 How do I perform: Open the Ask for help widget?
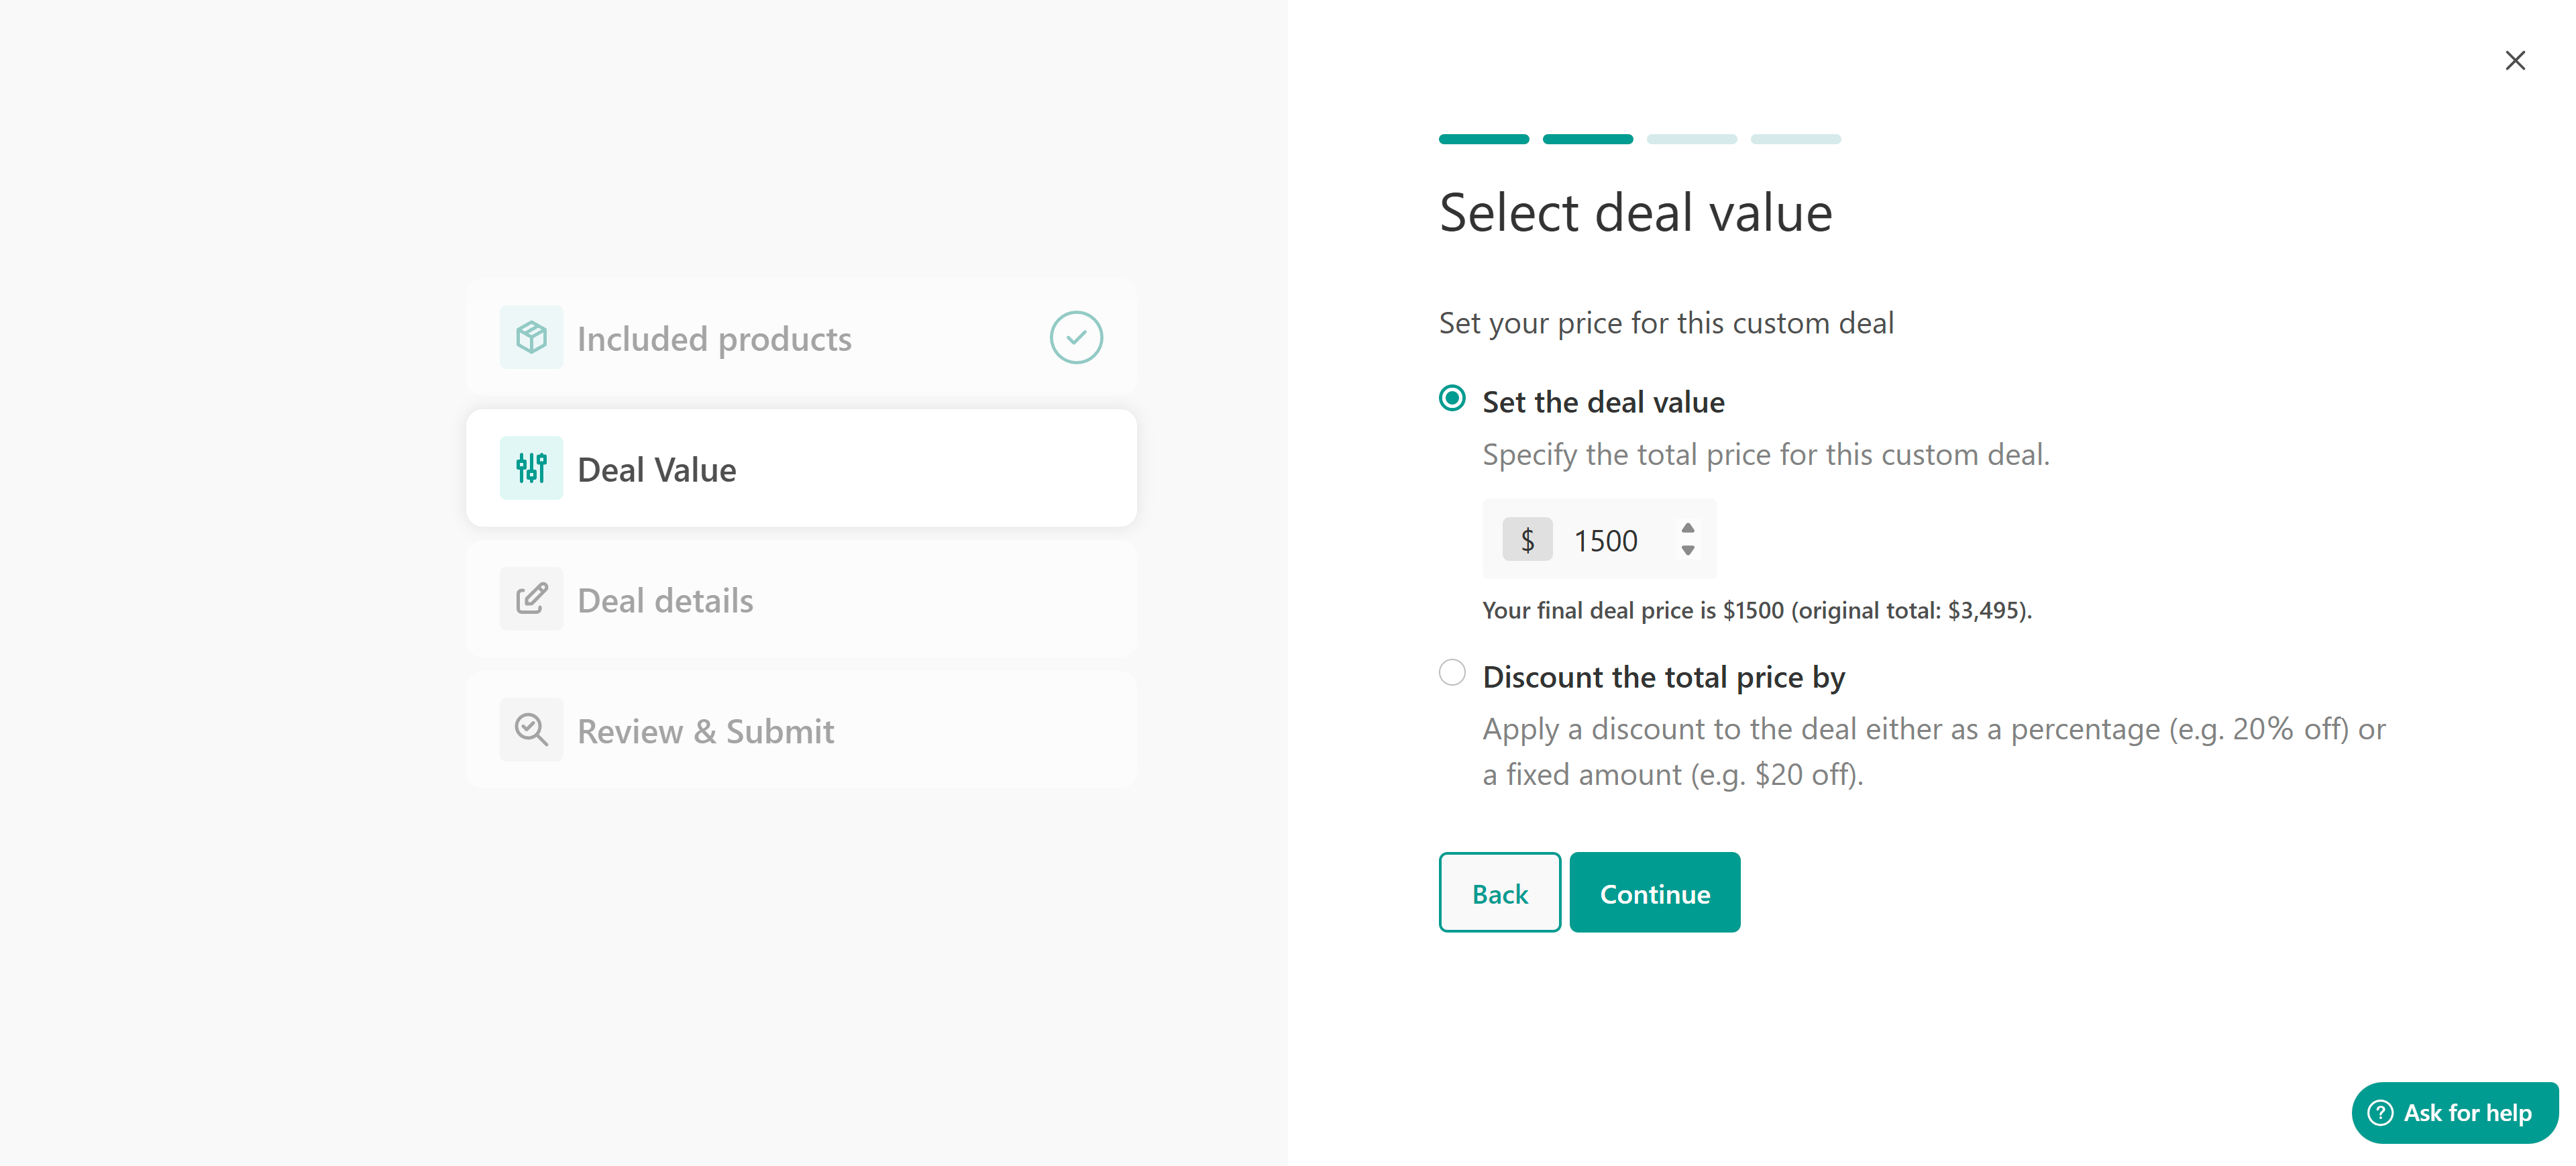(x=2456, y=1113)
